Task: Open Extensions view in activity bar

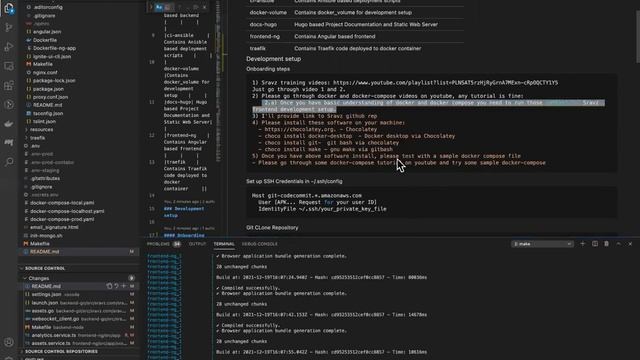Action: (9, 85)
